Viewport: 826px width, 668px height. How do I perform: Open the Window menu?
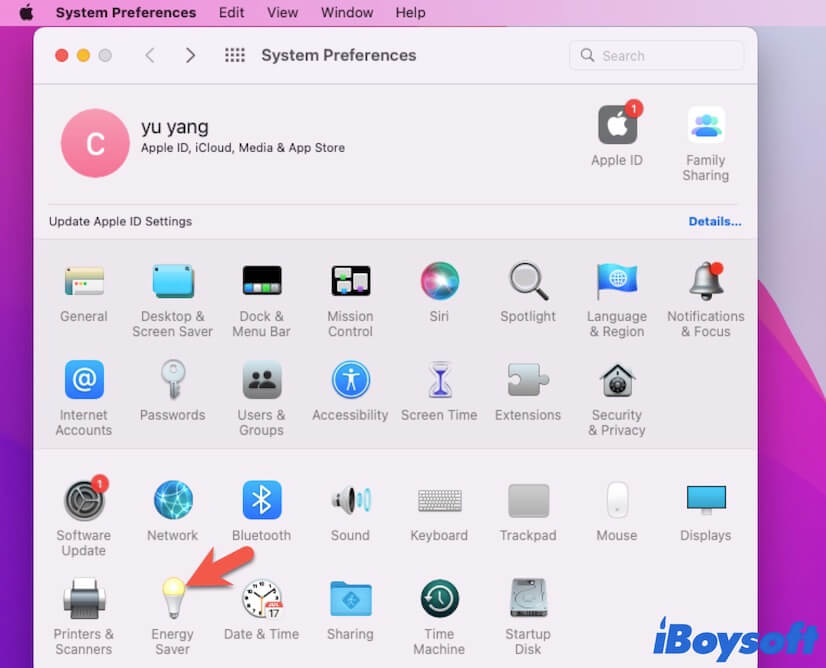[347, 13]
